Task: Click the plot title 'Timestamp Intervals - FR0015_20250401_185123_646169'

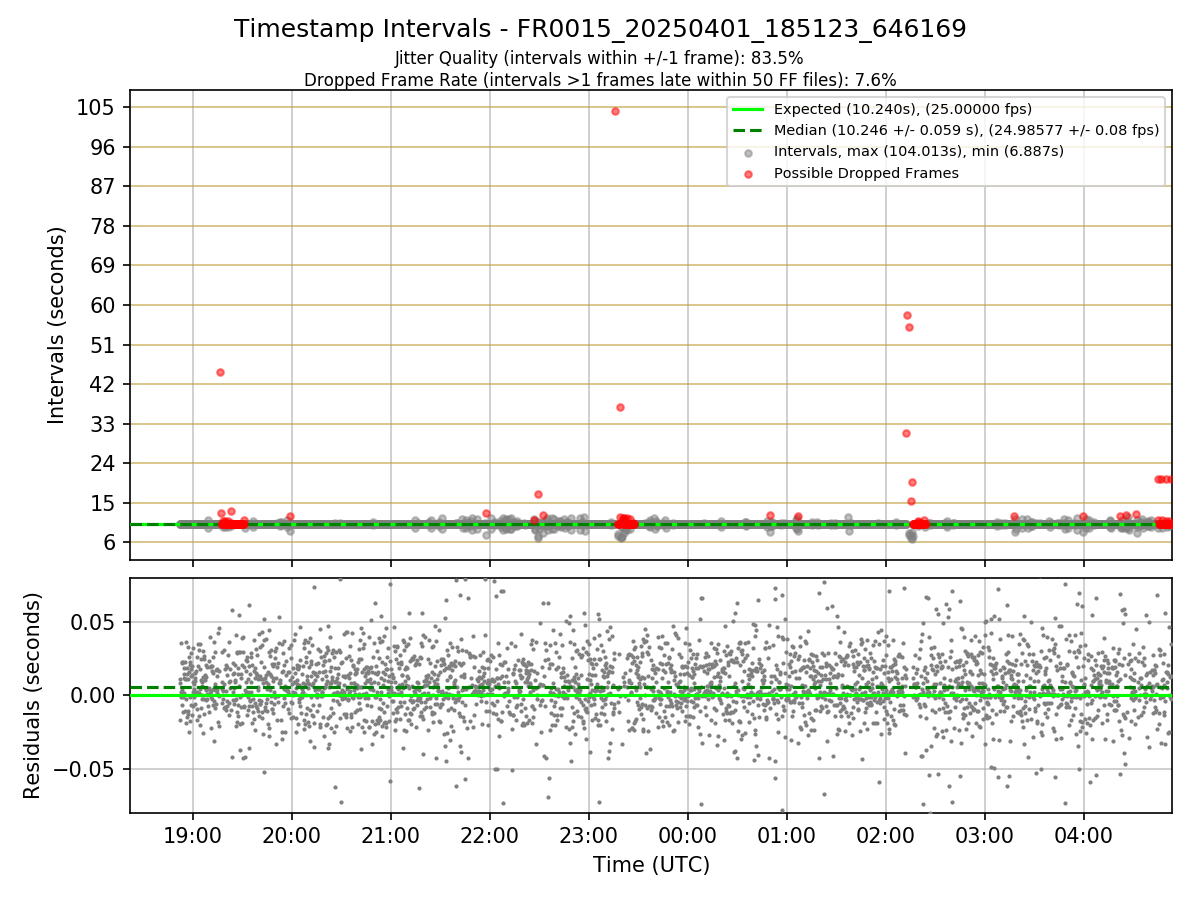Action: (600, 29)
